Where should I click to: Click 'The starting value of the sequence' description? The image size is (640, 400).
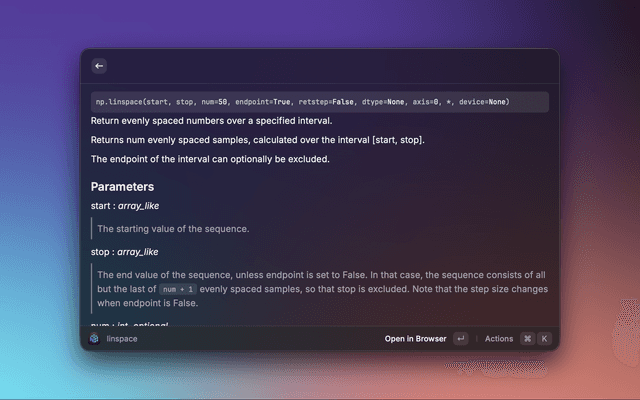pyautogui.click(x=173, y=229)
